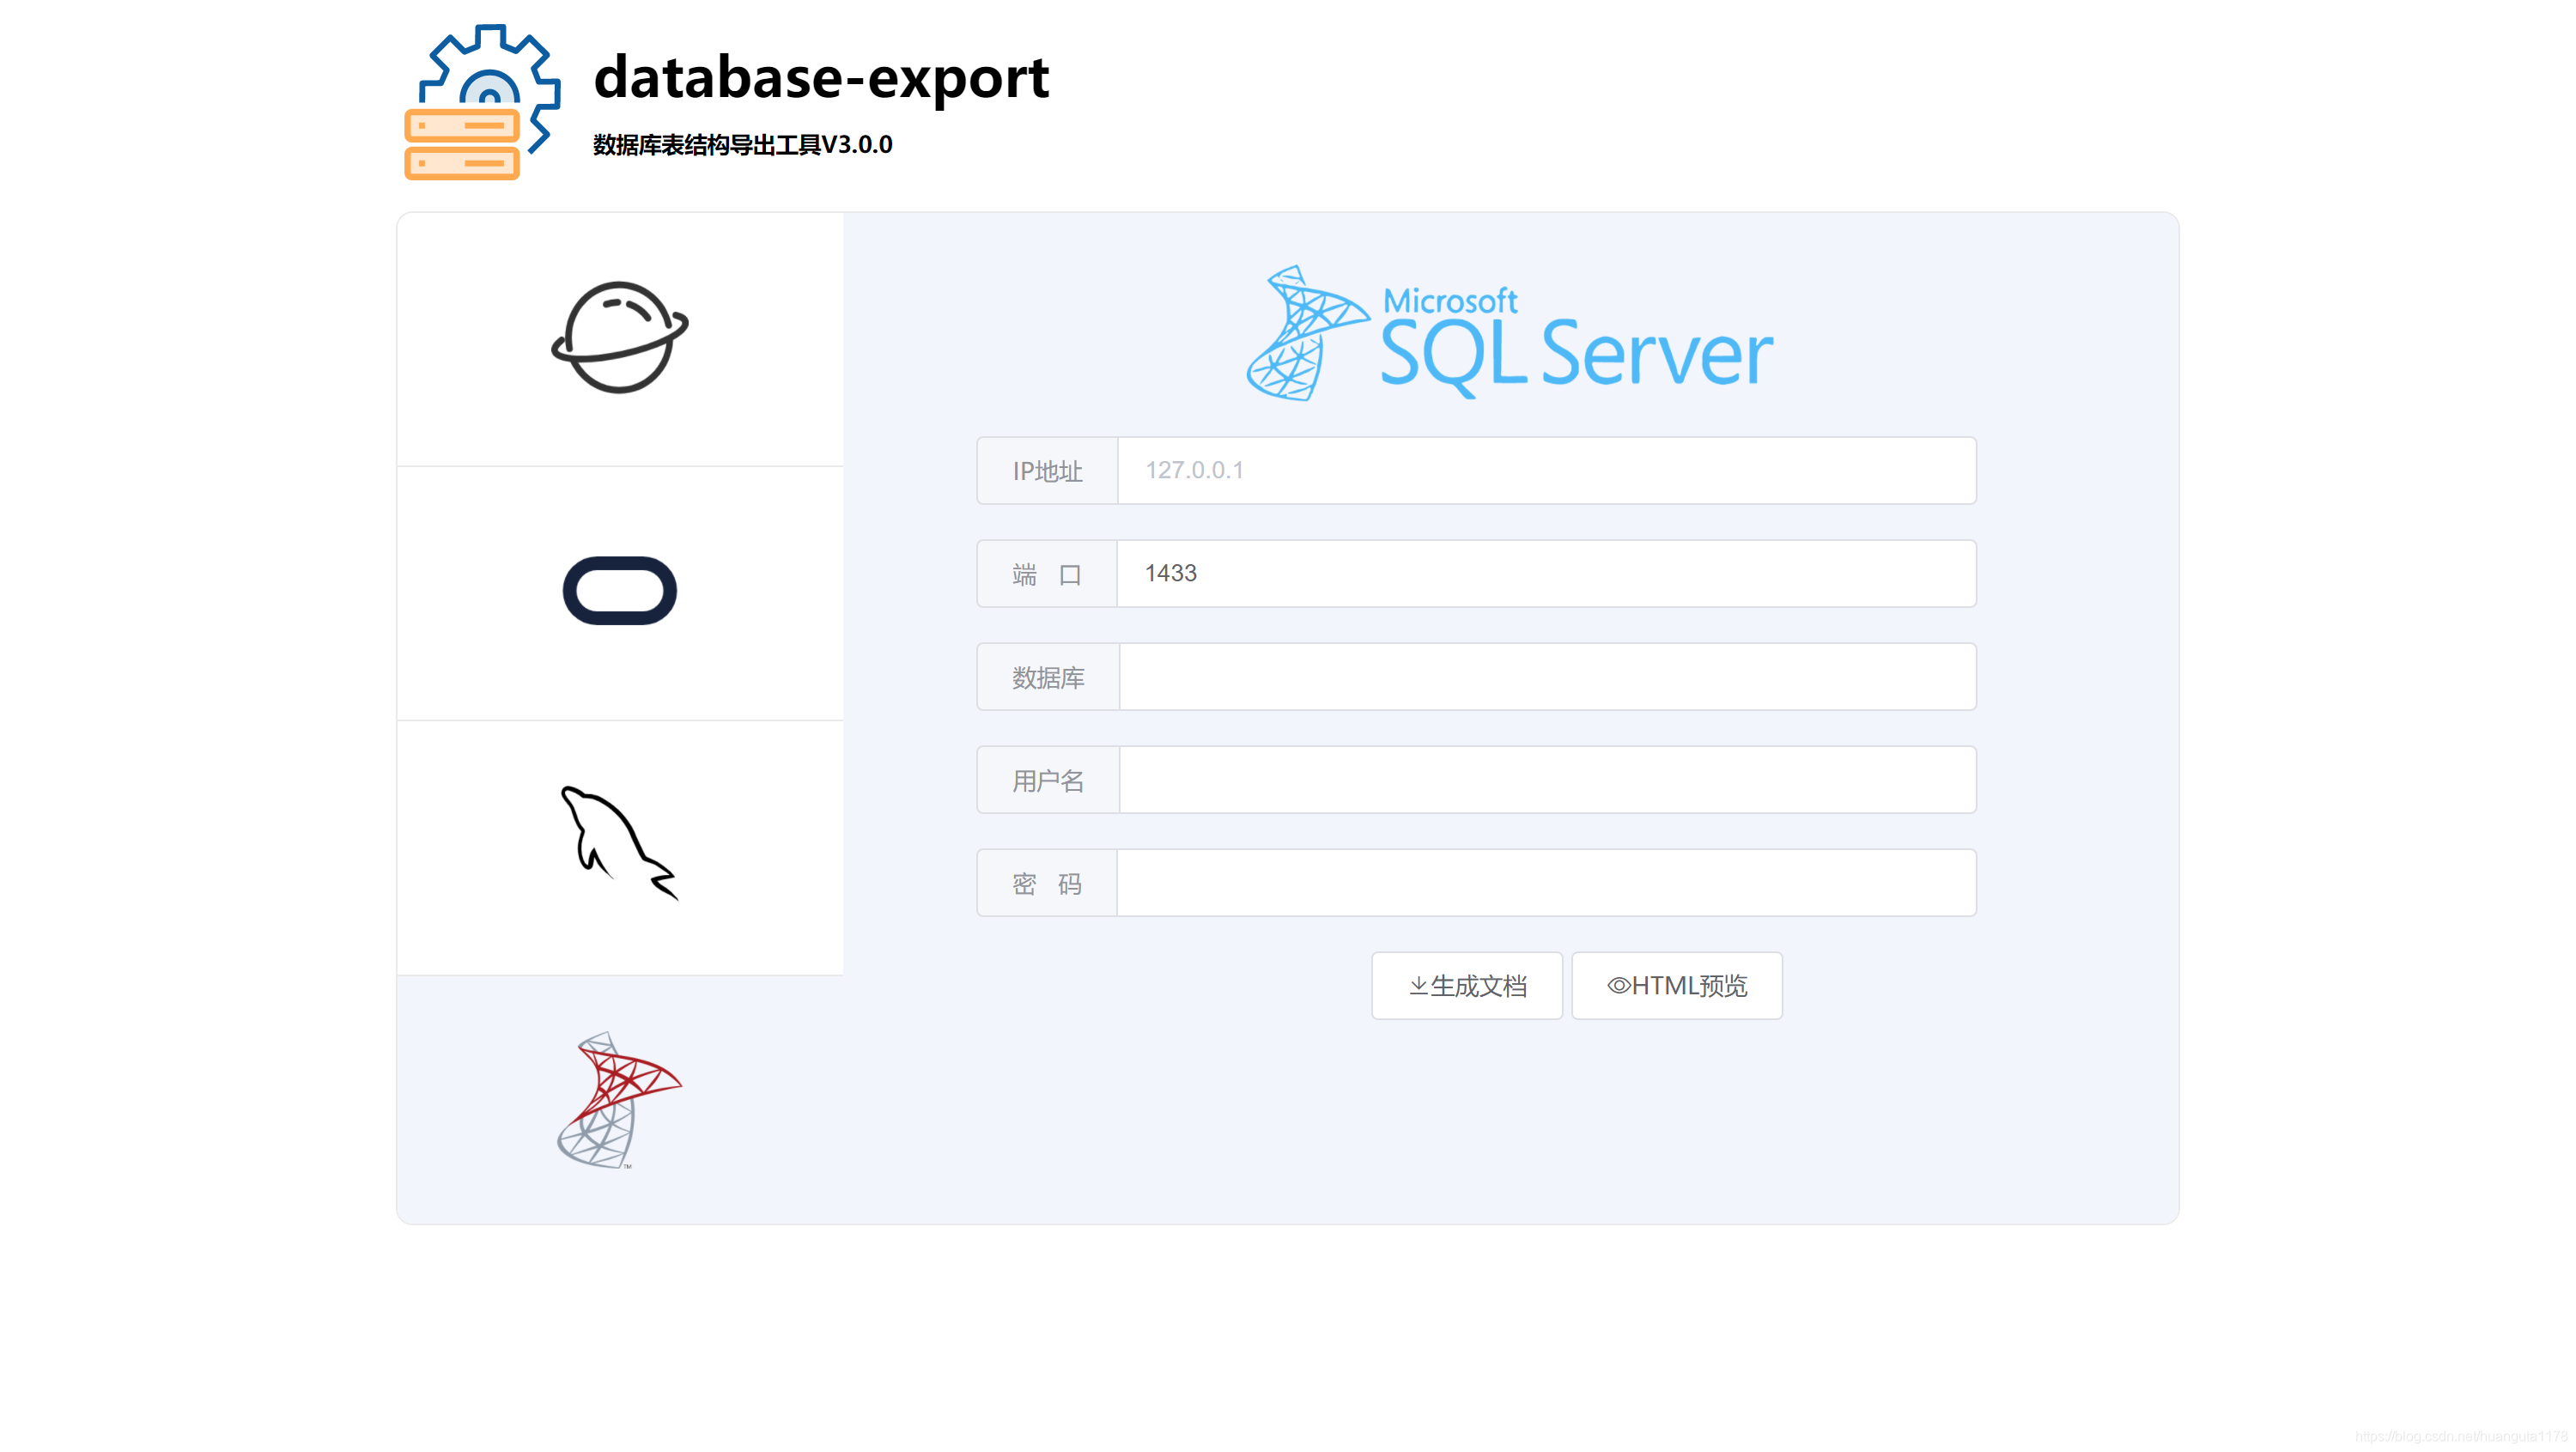Click the database-export gear logo
Viewport: 2576px width, 1452px height.
click(x=482, y=102)
